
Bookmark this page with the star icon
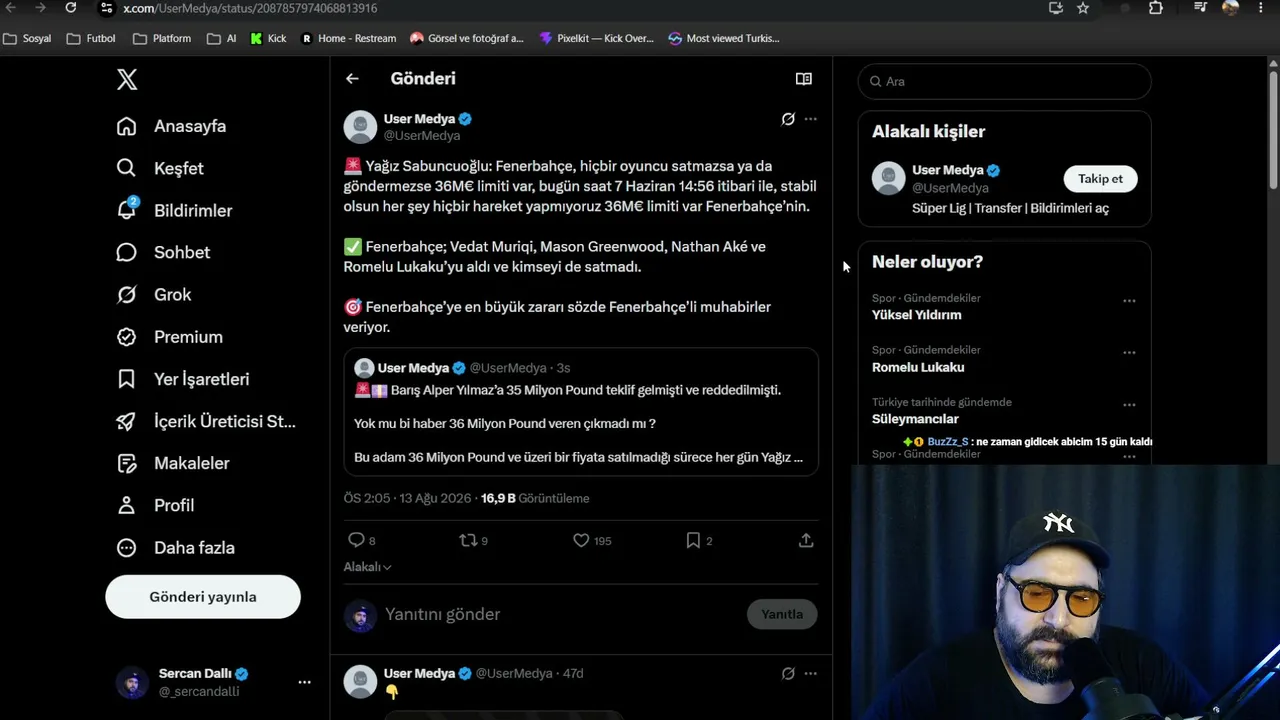1083,8
